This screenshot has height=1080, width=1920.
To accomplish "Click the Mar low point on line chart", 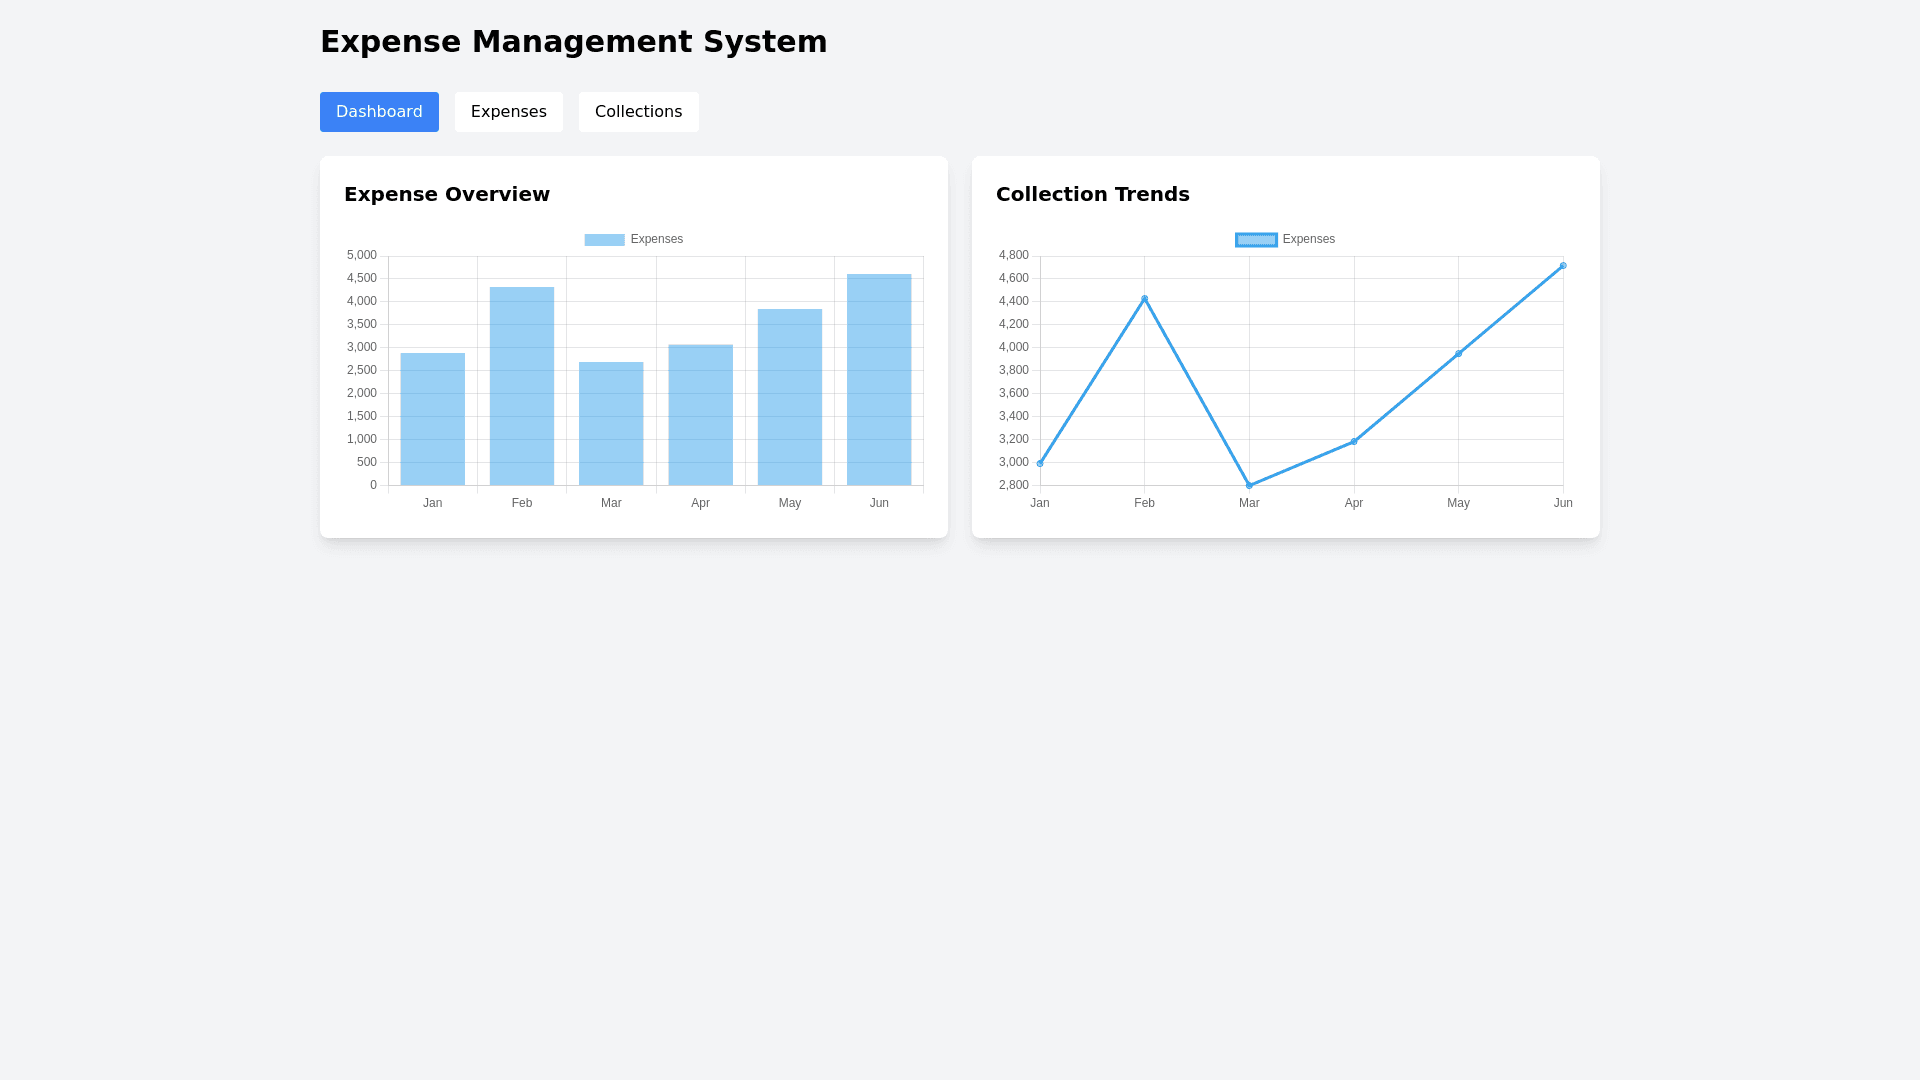I will (1249, 486).
